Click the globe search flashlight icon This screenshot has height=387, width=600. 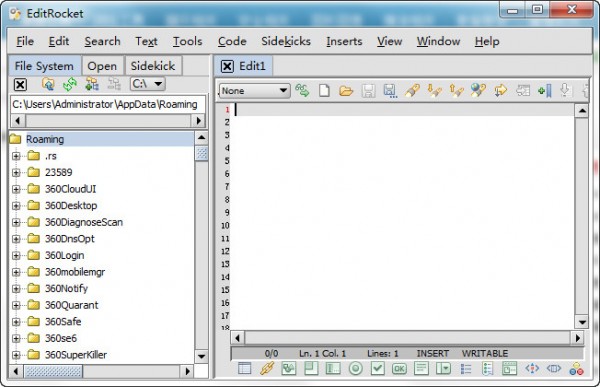point(478,91)
